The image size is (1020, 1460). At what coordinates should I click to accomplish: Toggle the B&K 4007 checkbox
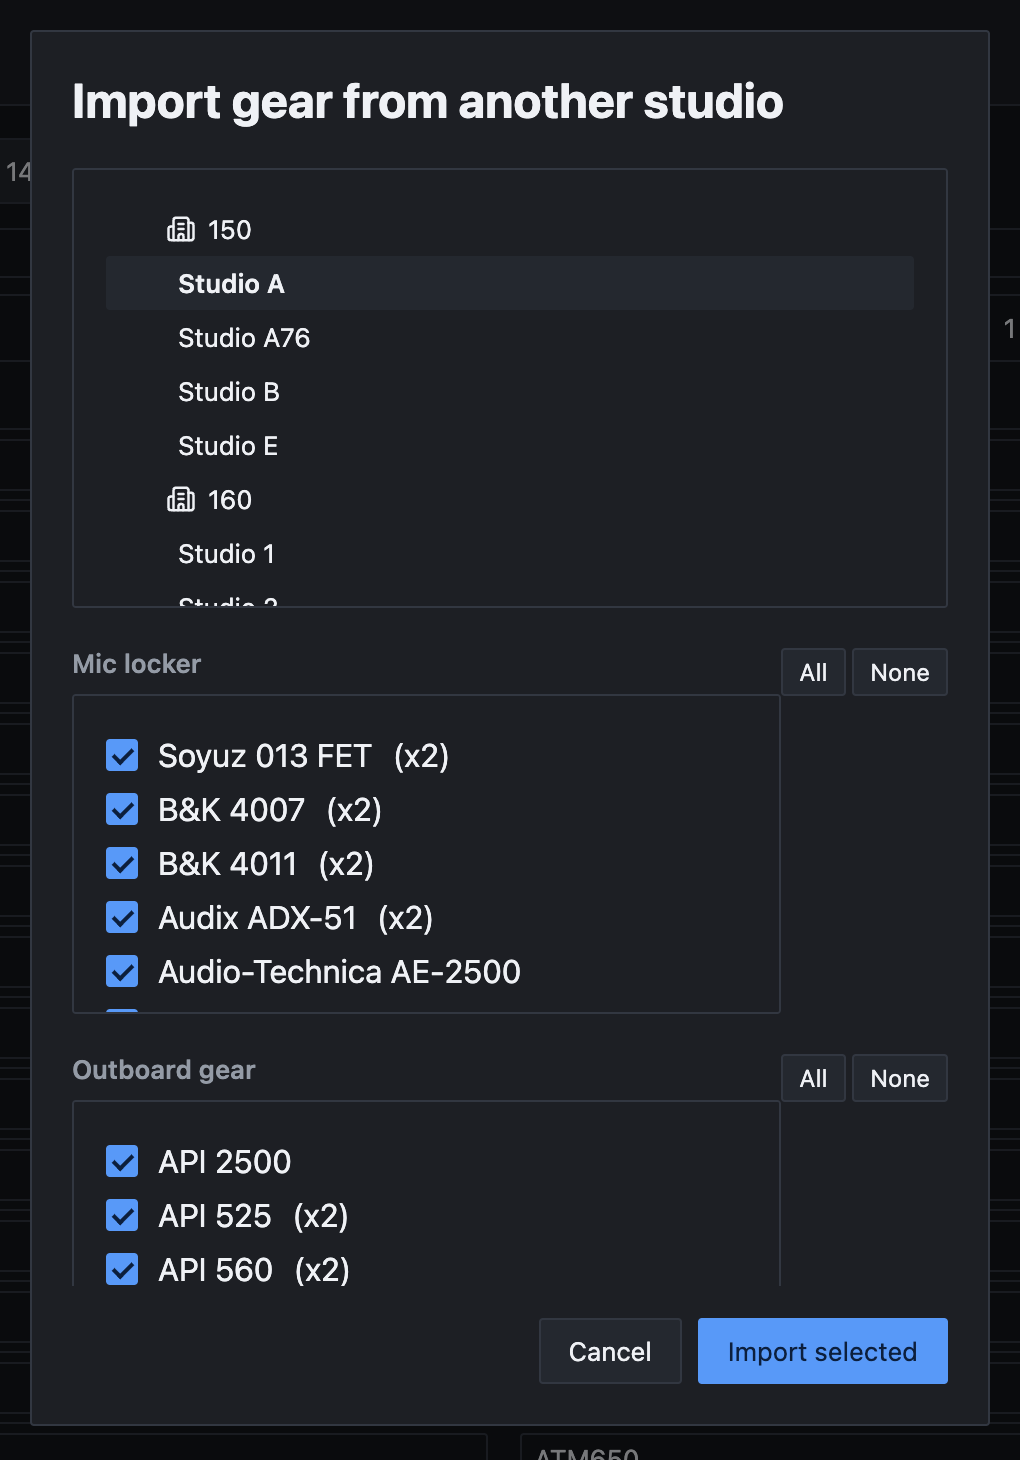pos(122,809)
